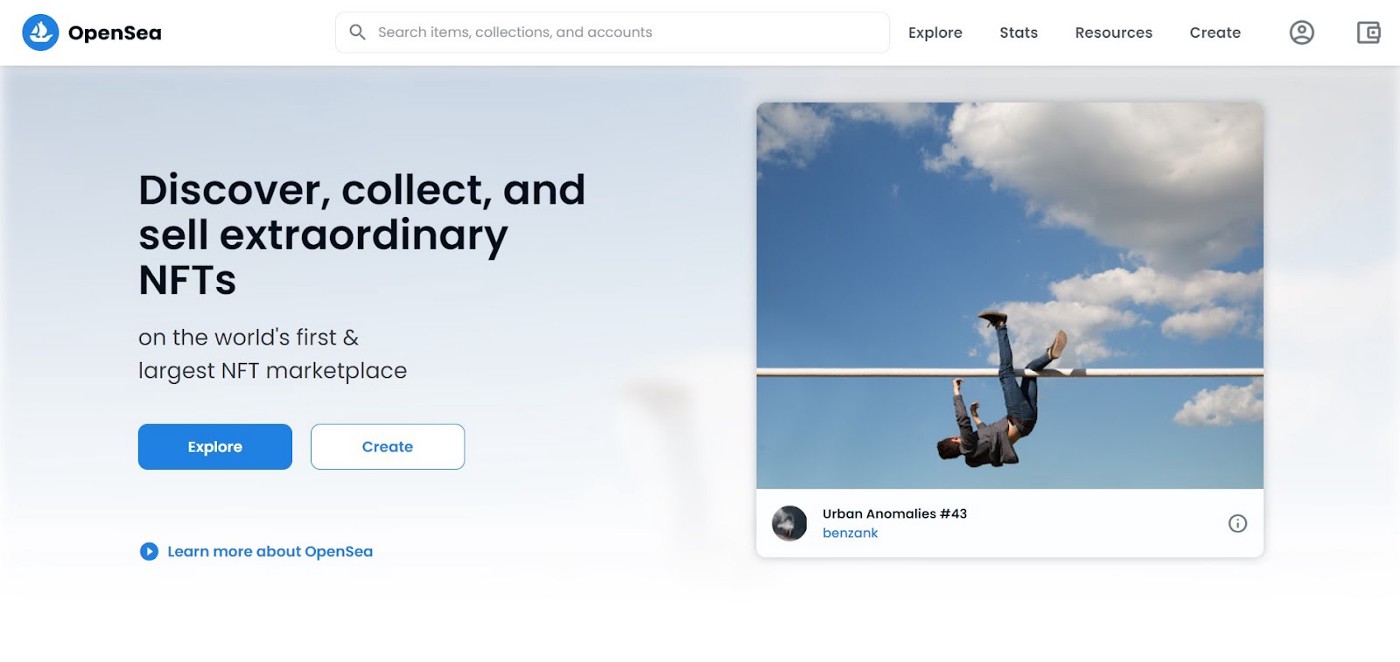Open the account profile icon

point(1301,33)
